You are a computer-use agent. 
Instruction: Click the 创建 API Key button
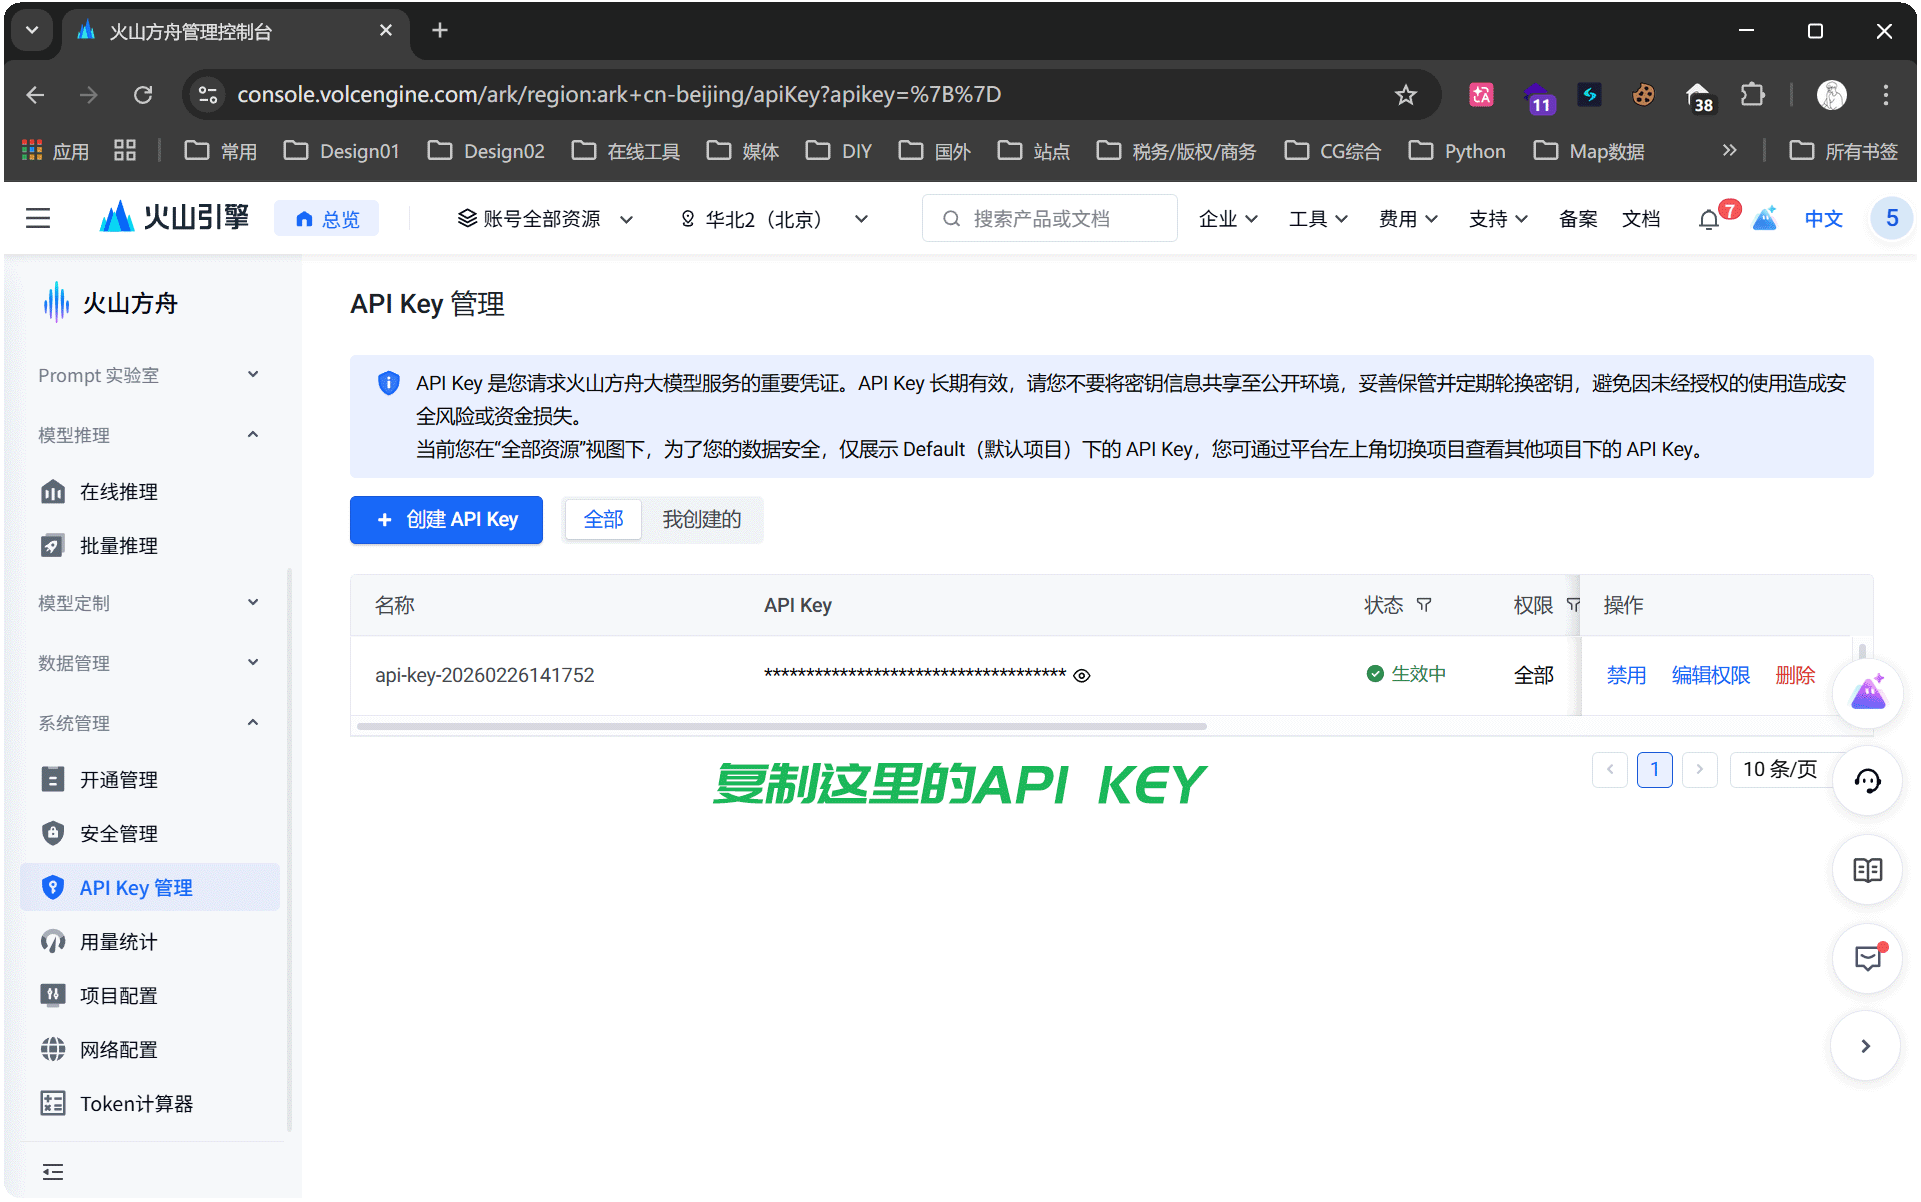point(446,519)
